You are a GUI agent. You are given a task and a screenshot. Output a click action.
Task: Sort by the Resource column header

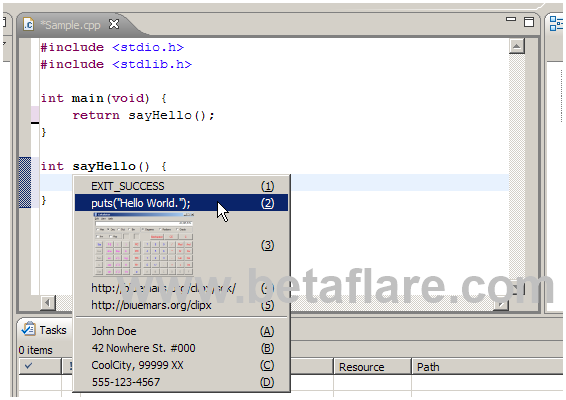[372, 366]
